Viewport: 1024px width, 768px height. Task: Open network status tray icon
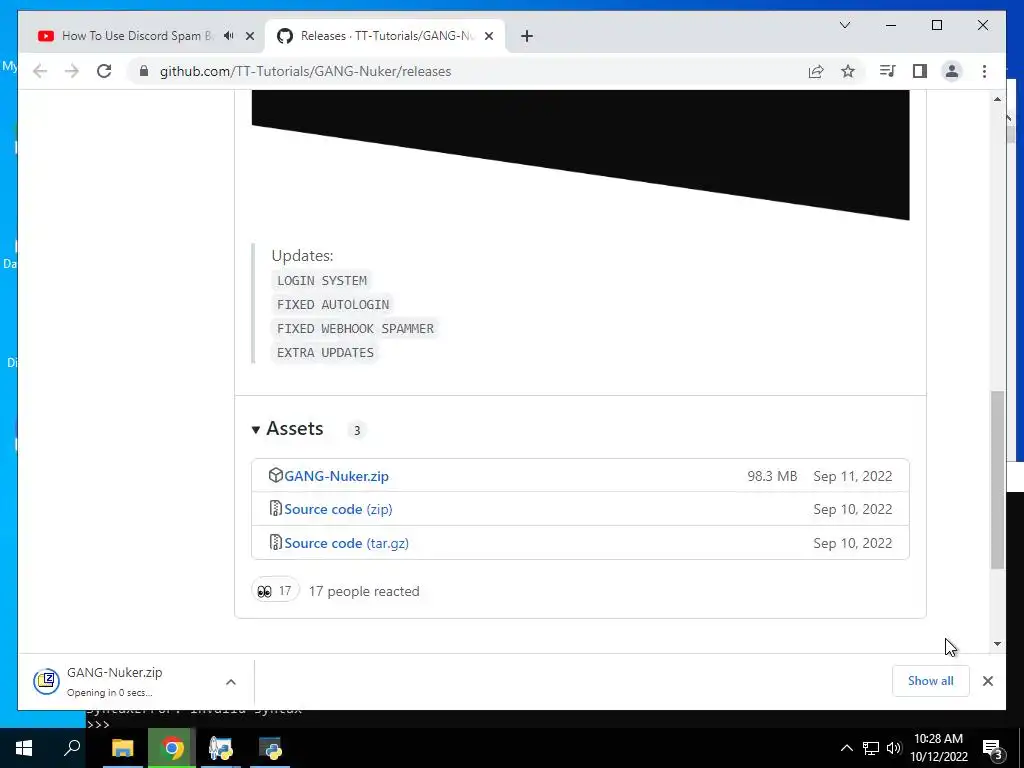[x=871, y=748]
